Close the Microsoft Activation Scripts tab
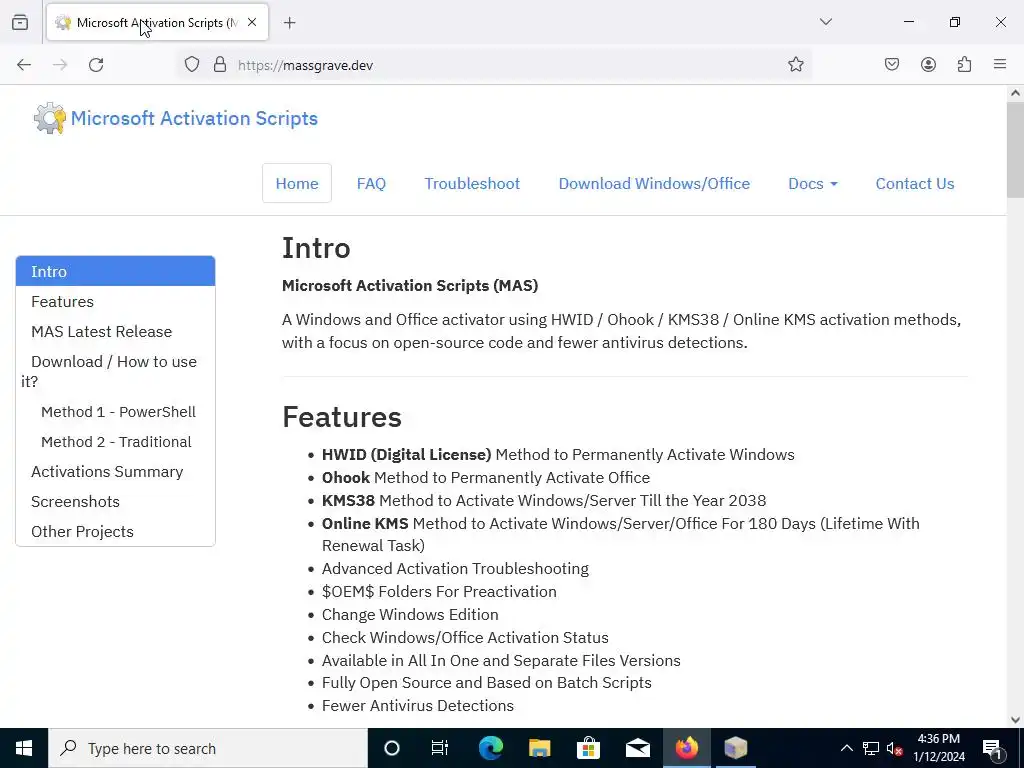Viewport: 1024px width, 768px height. pos(252,22)
